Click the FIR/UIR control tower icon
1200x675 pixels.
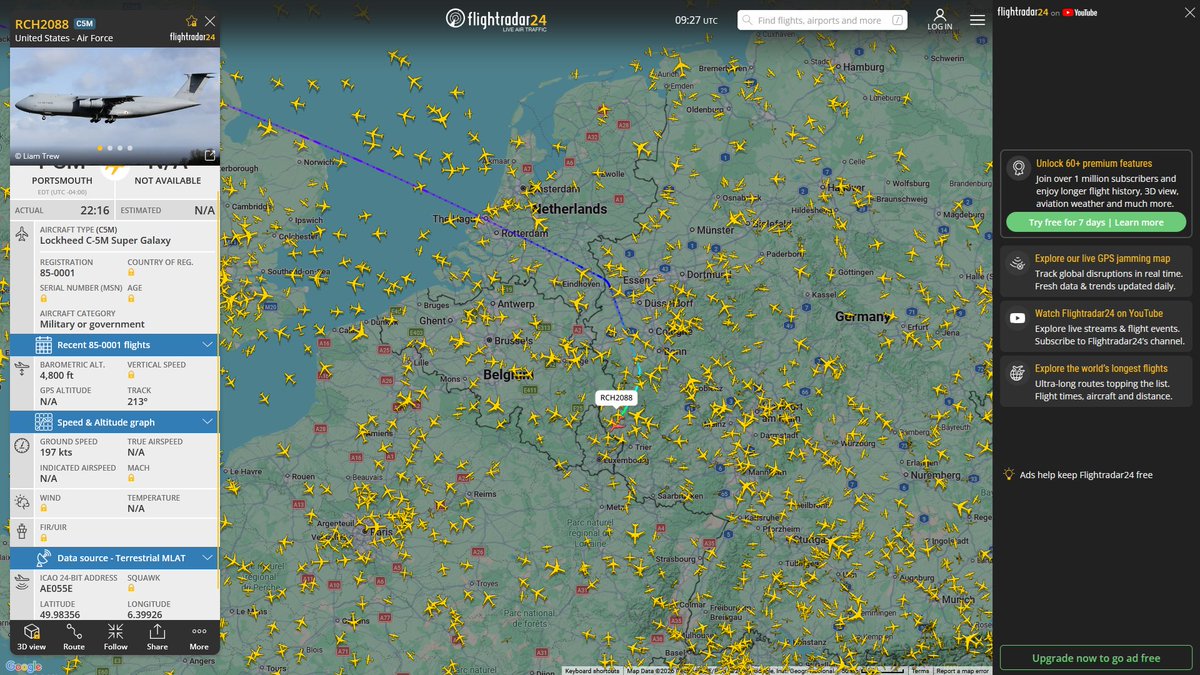[23, 532]
